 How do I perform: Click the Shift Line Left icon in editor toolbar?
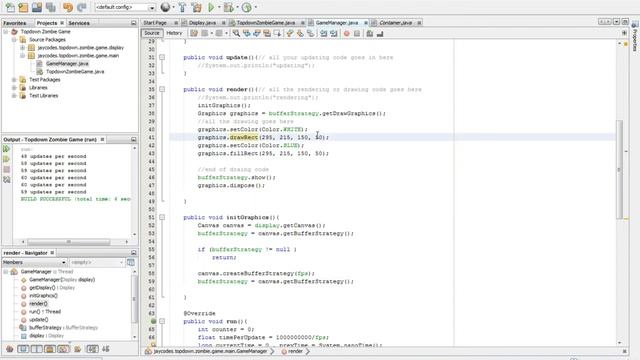click(x=324, y=33)
